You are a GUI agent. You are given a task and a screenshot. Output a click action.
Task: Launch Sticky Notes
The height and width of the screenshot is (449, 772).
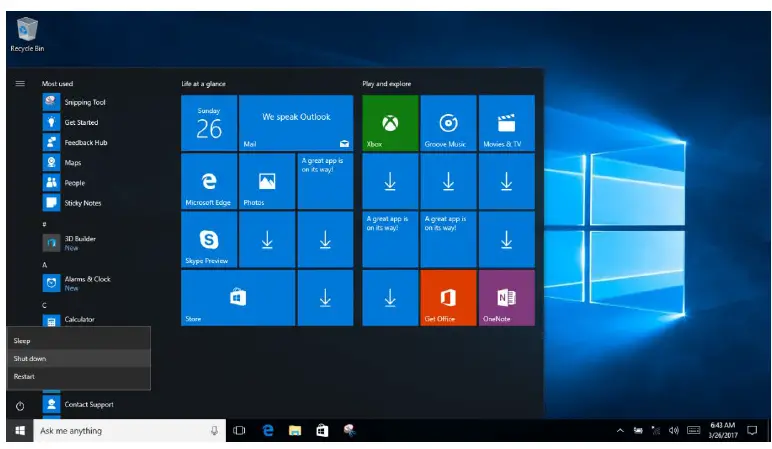tap(72, 203)
